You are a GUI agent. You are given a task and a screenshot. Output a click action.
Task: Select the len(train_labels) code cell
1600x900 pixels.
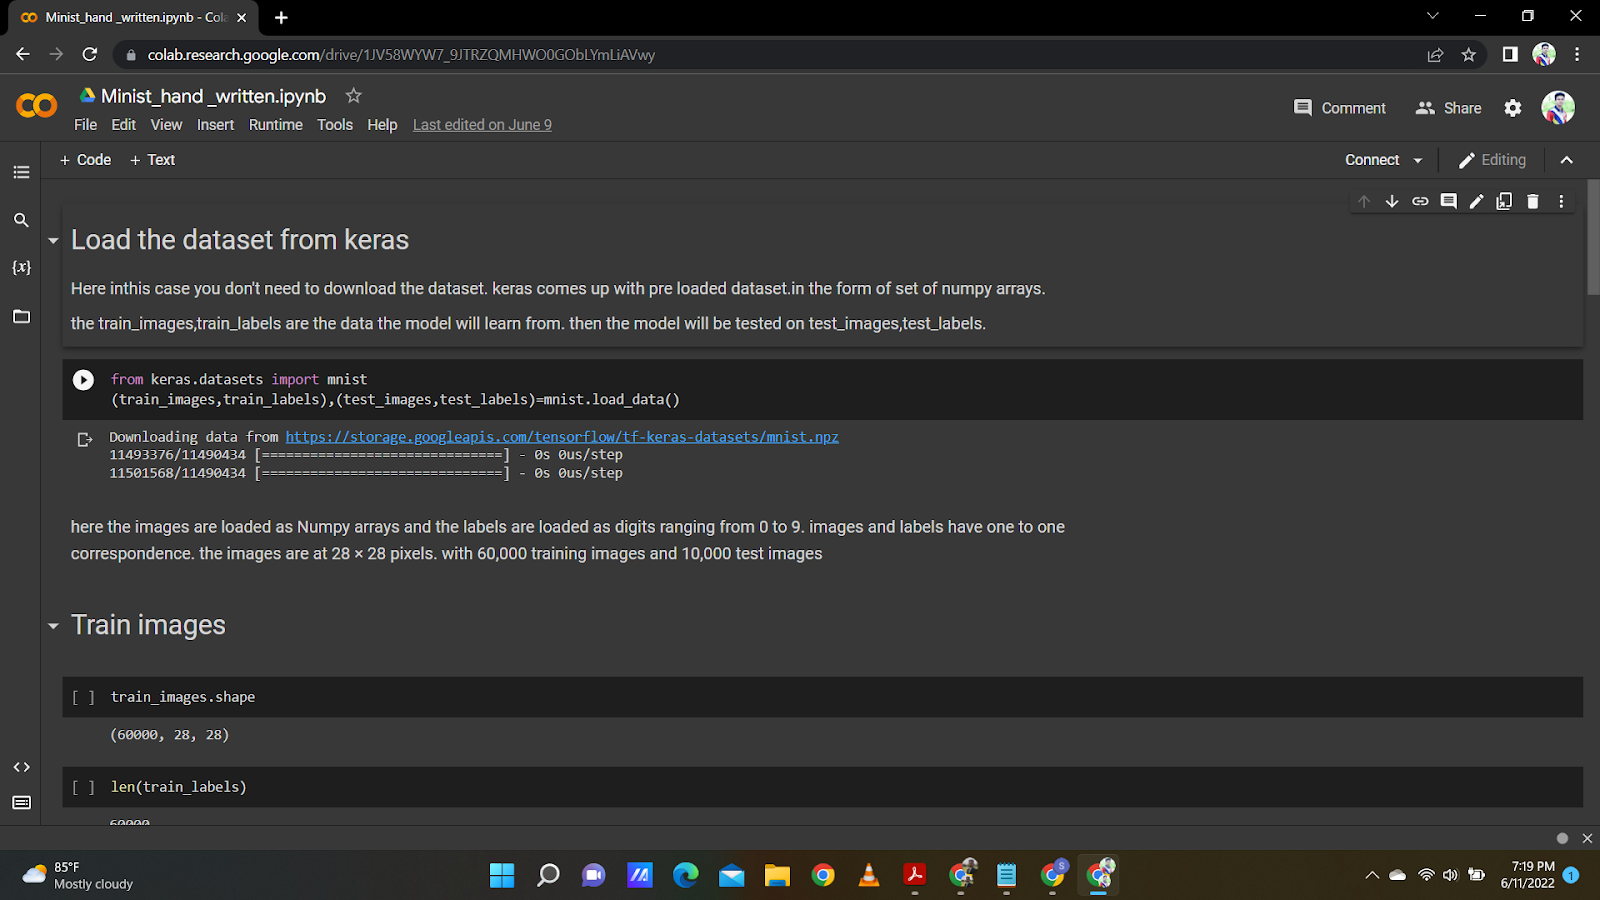point(822,787)
